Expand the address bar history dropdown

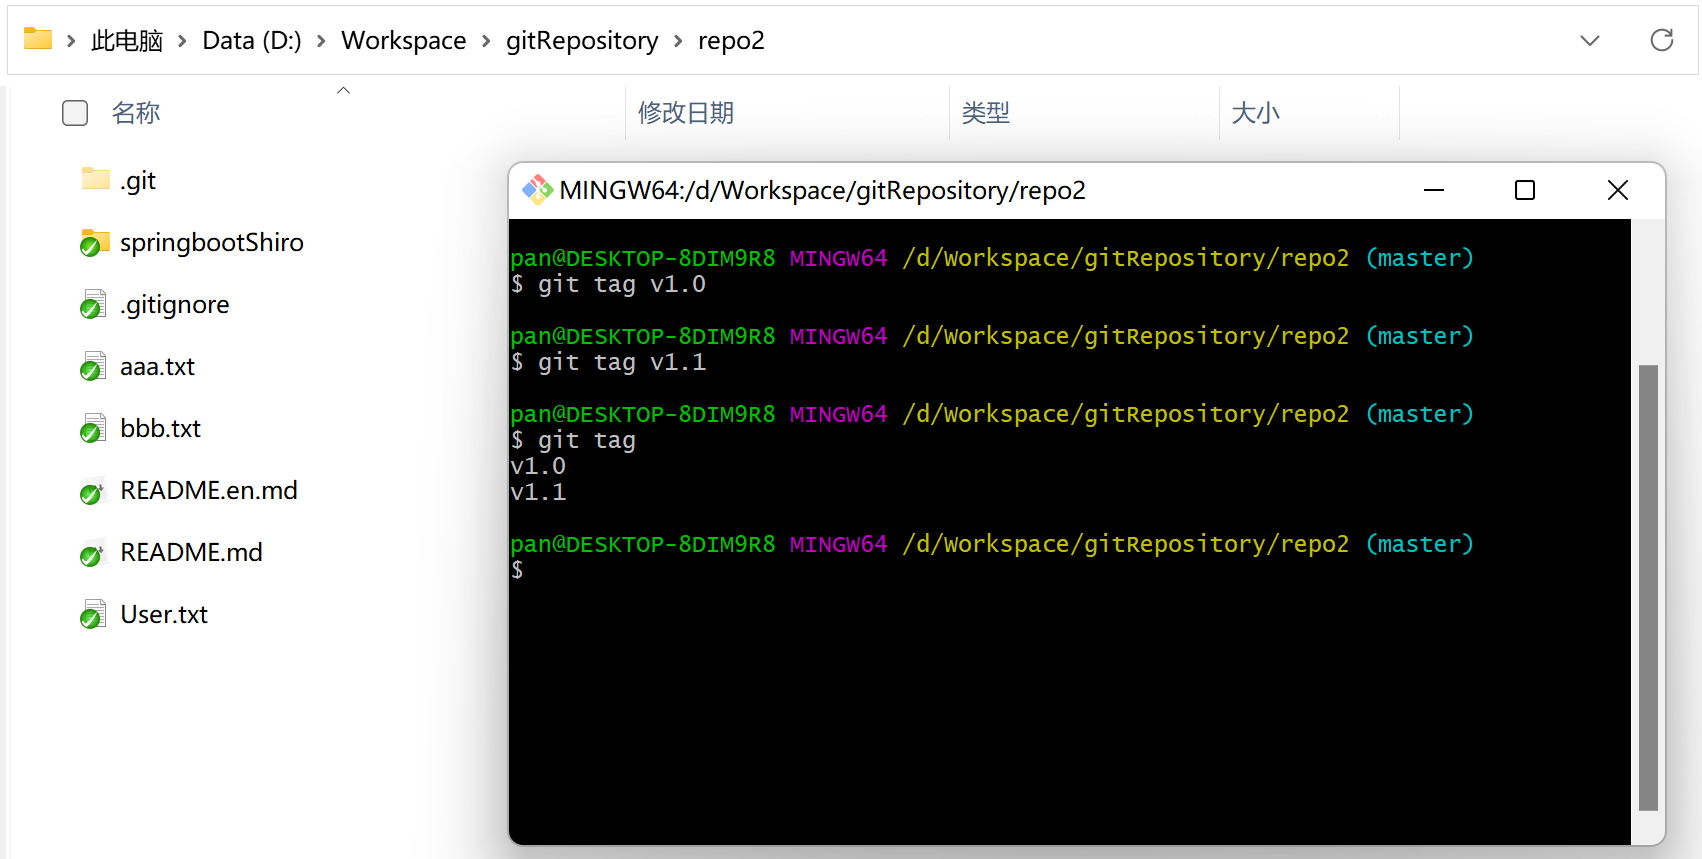pyautogui.click(x=1589, y=40)
